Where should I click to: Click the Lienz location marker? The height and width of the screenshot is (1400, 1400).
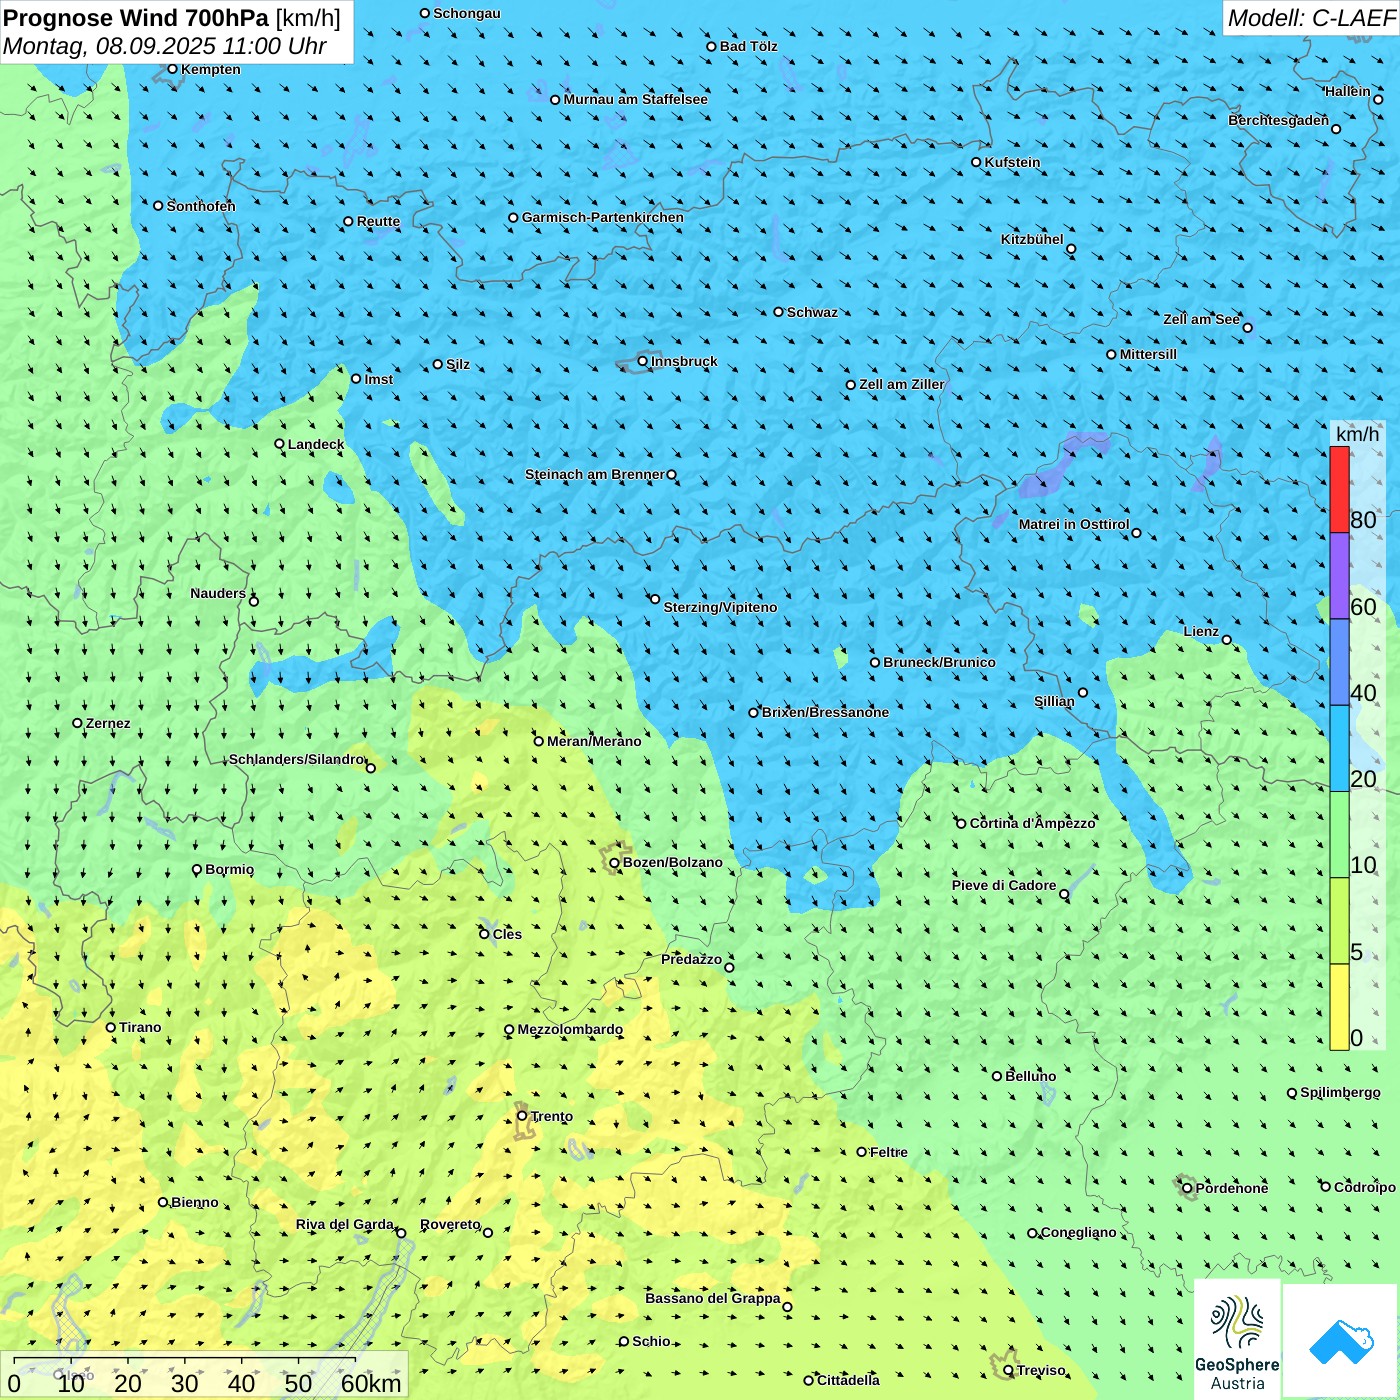(1227, 640)
